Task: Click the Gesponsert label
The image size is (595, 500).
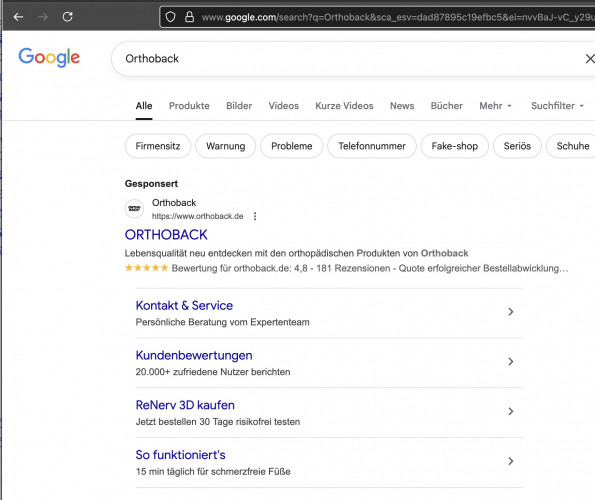Action: (x=151, y=184)
